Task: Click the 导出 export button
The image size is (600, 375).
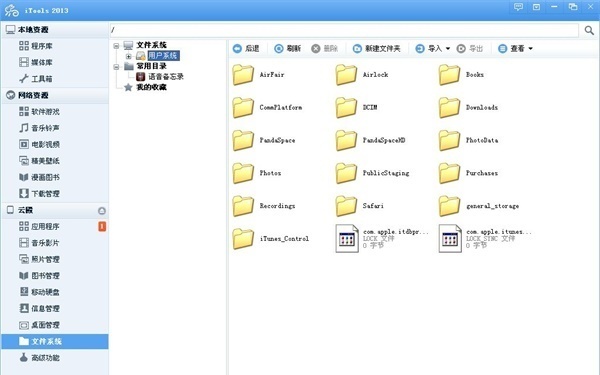Action: pyautogui.click(x=470, y=49)
